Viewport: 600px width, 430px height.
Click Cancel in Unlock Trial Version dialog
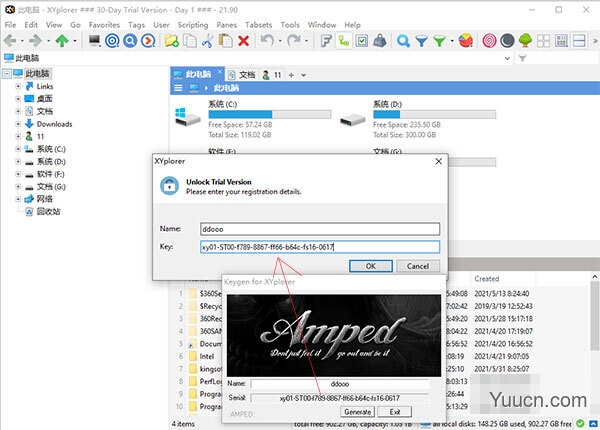tap(417, 266)
